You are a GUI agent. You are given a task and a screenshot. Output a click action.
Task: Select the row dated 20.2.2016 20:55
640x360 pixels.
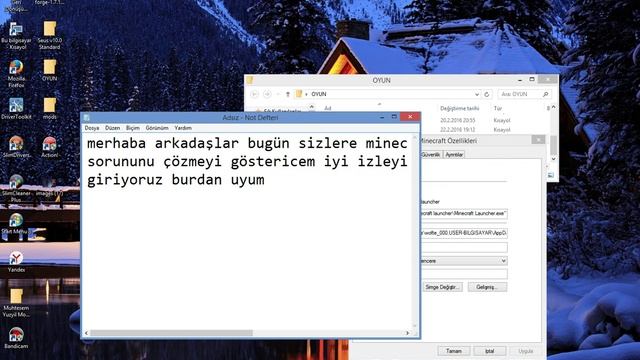458,120
